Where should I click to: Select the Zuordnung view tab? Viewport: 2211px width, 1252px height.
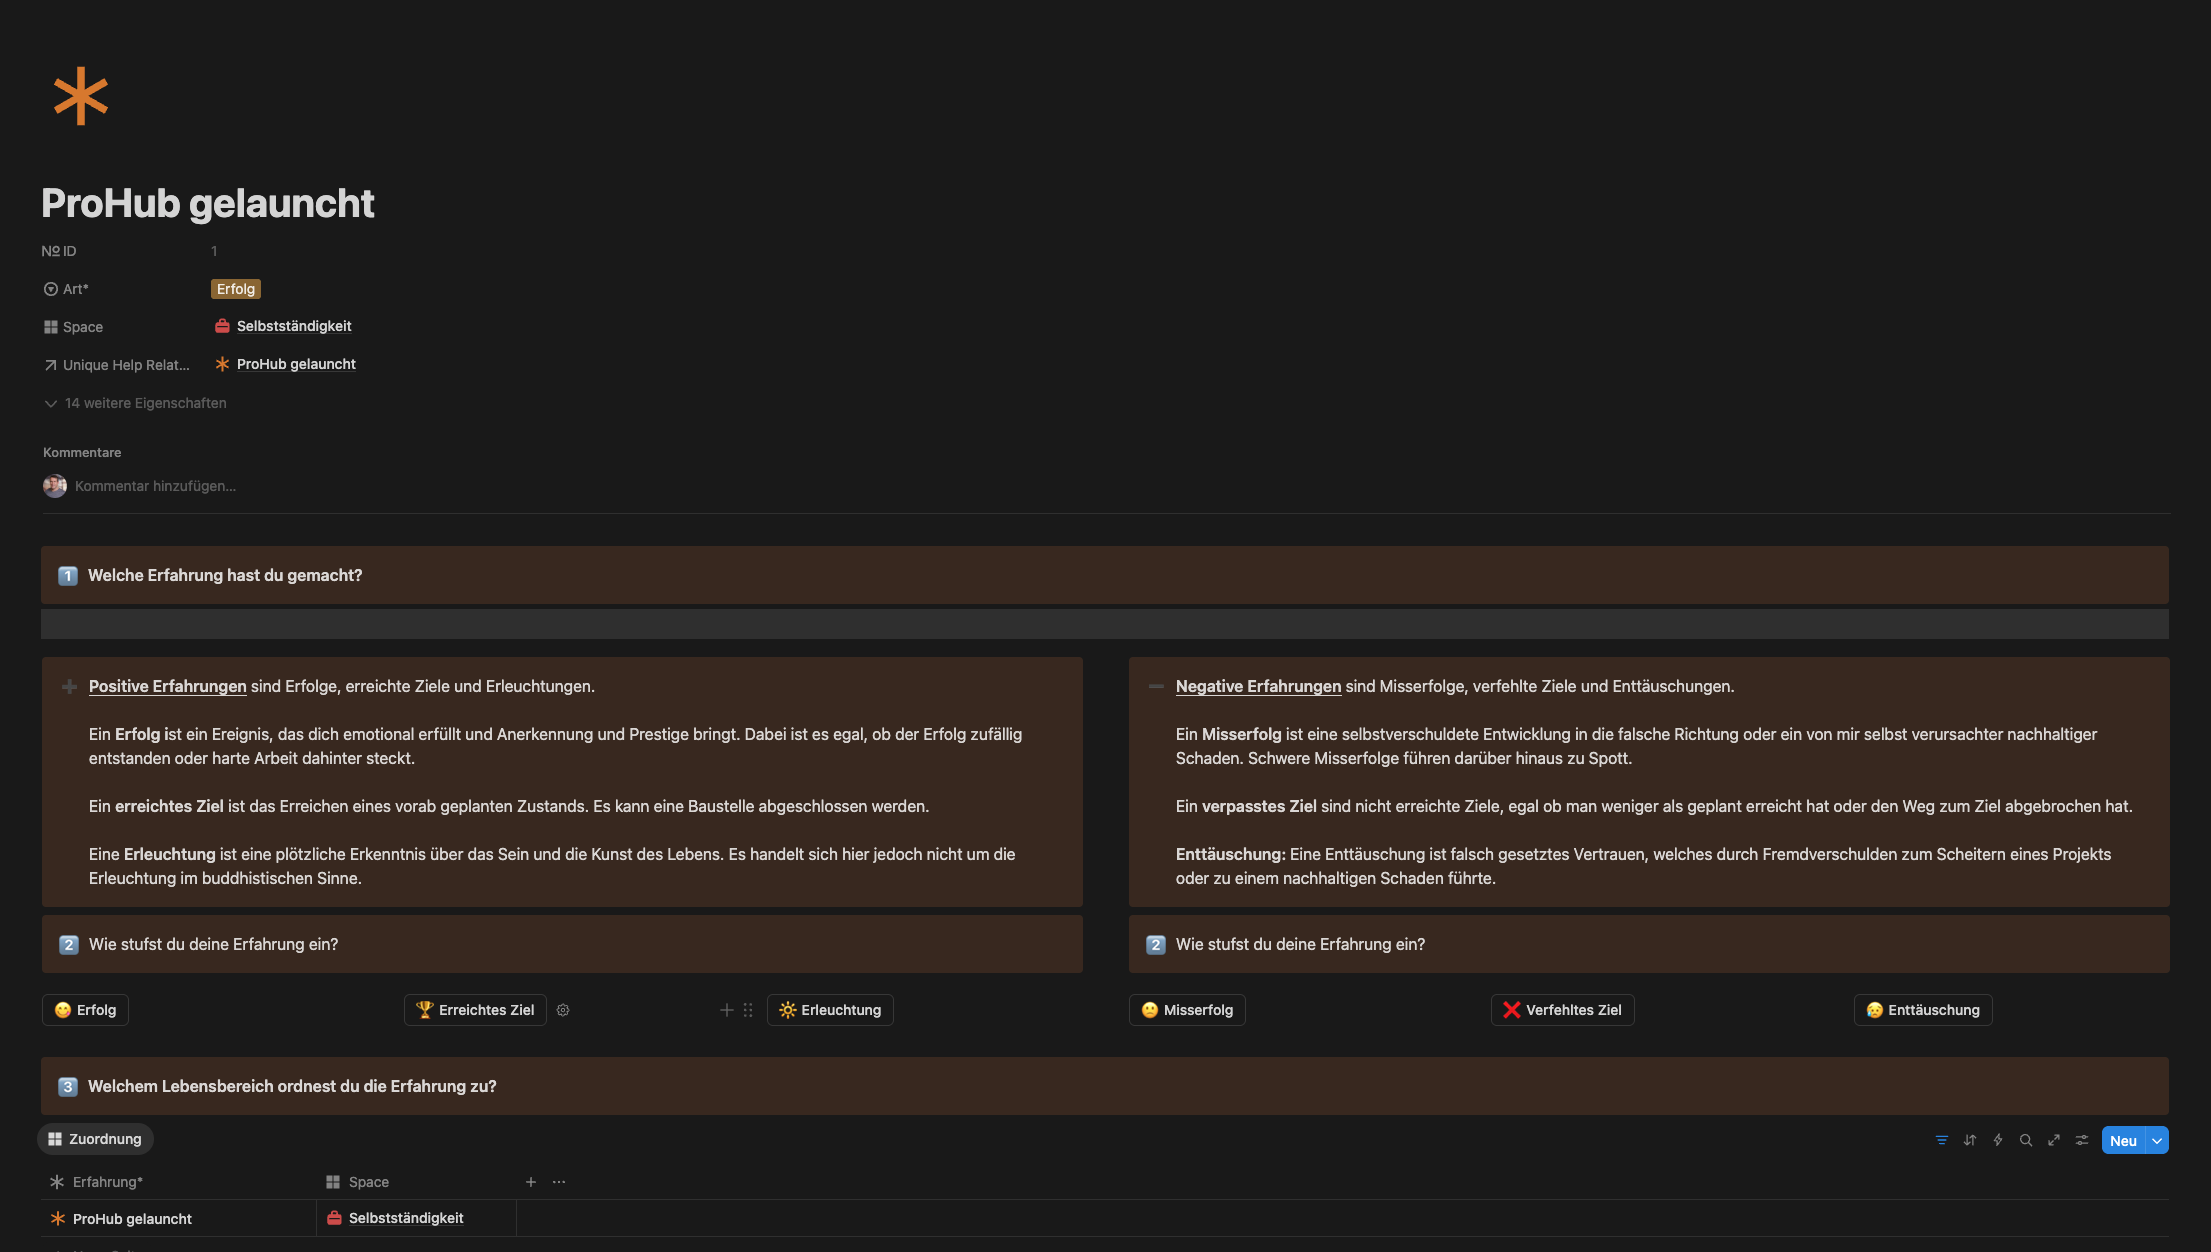pos(95,1139)
